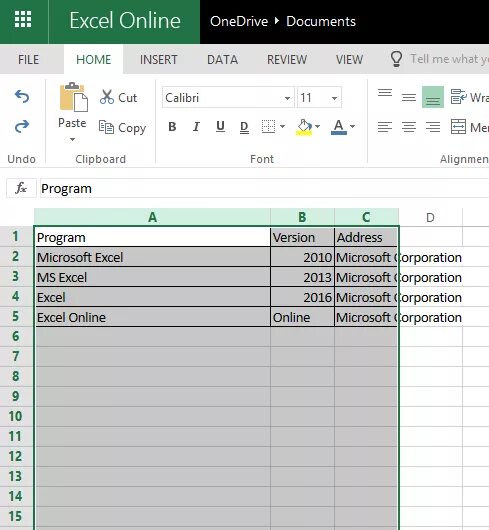The image size is (489, 530).
Task: Switch to the VIEW tab
Action: (349, 59)
